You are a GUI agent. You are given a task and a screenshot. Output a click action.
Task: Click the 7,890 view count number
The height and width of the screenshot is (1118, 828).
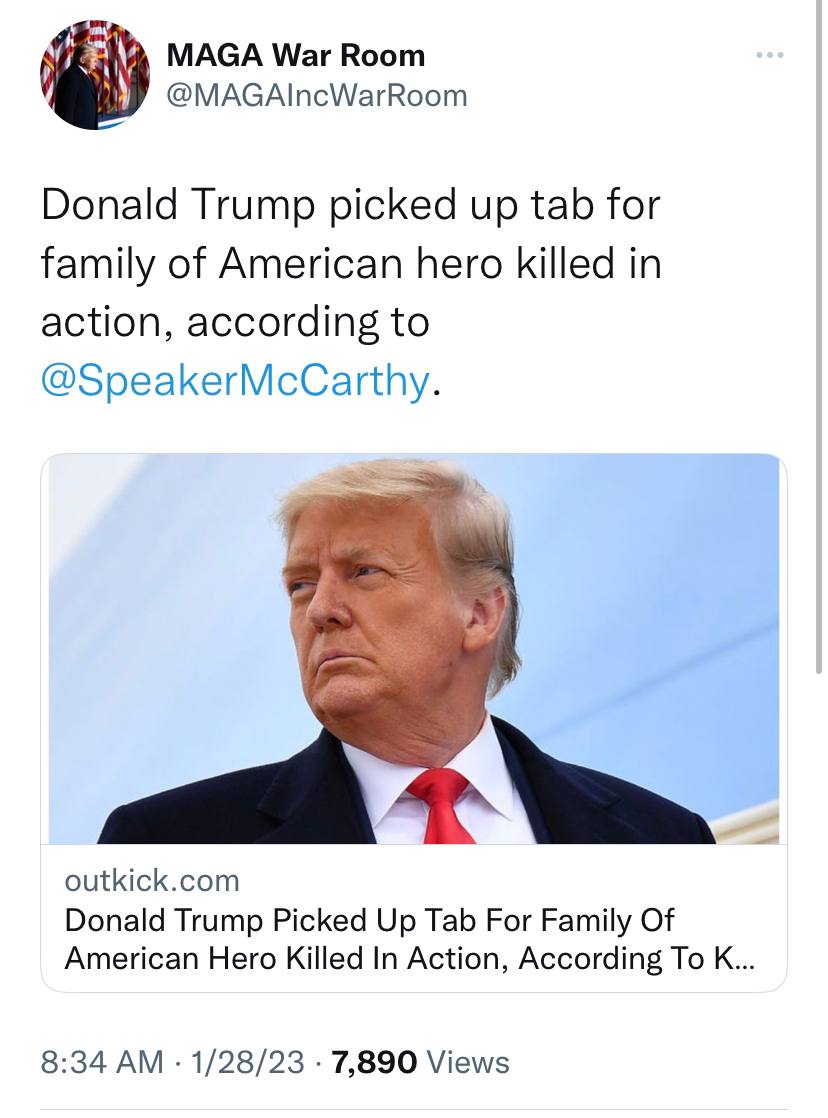pos(372,1062)
